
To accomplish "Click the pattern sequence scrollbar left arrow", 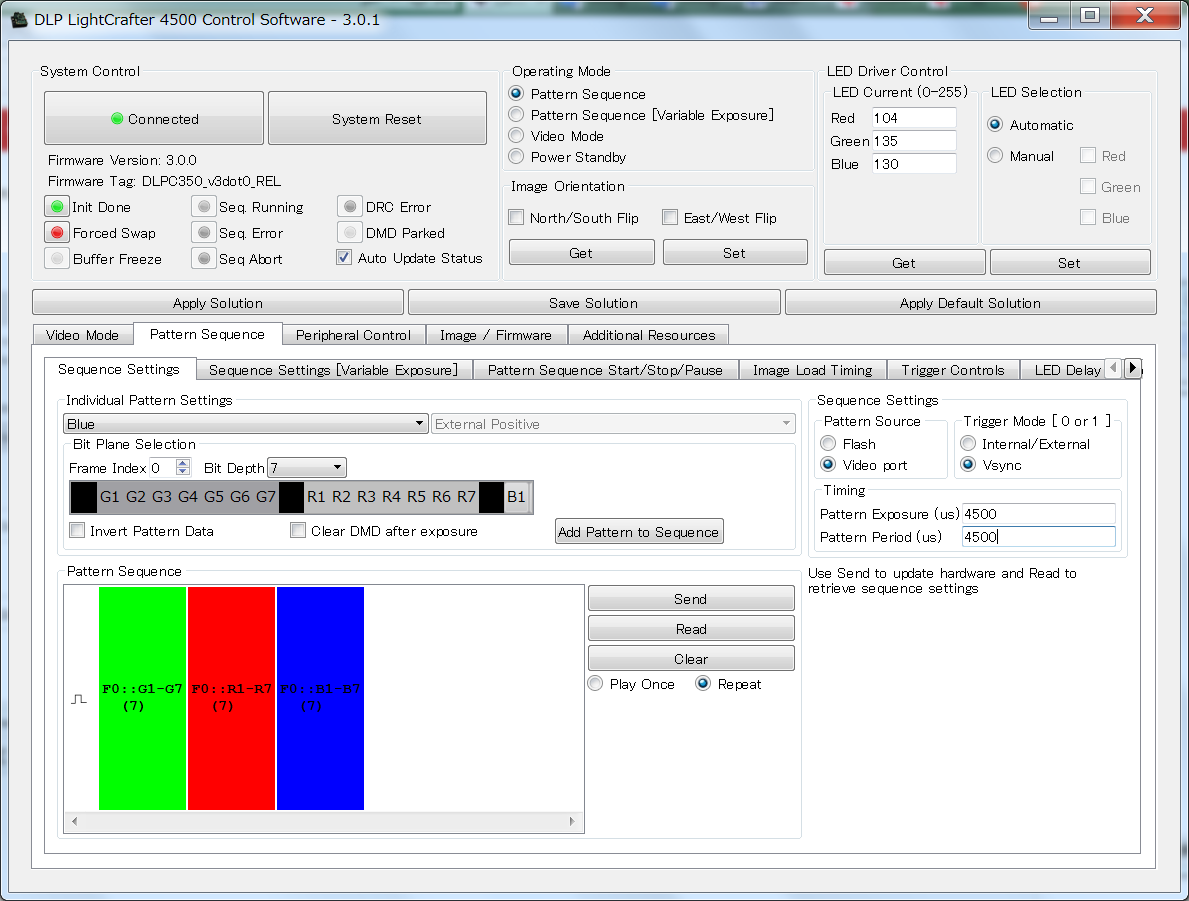I will (x=74, y=821).
